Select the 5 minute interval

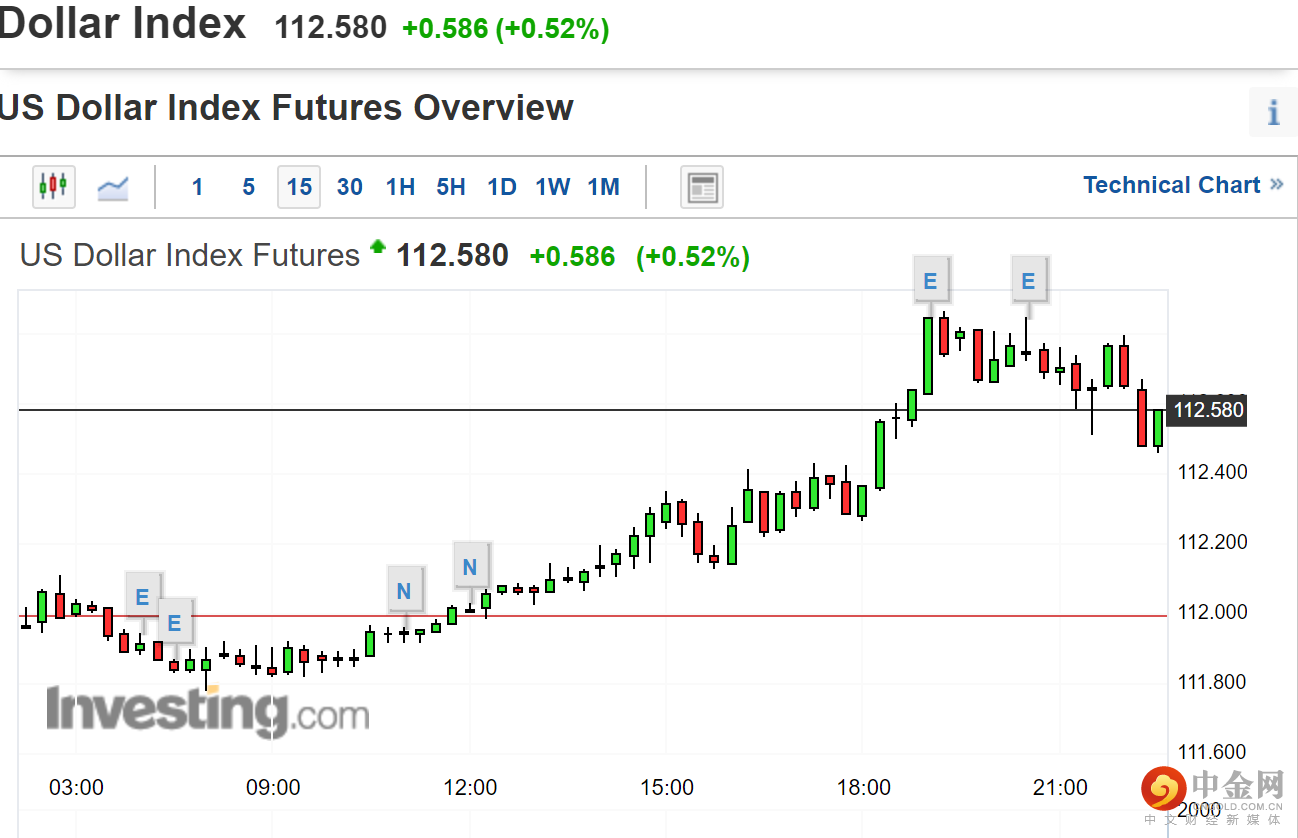pos(248,187)
